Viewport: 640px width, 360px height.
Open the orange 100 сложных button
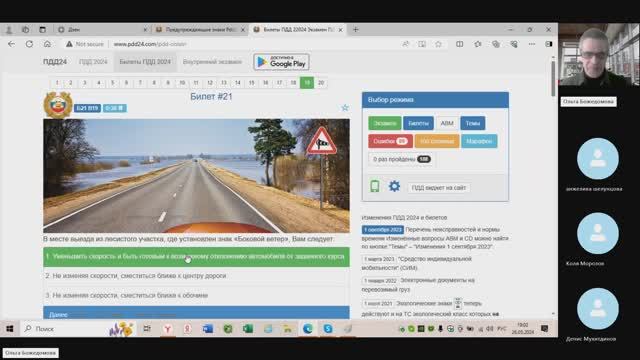coord(437,141)
